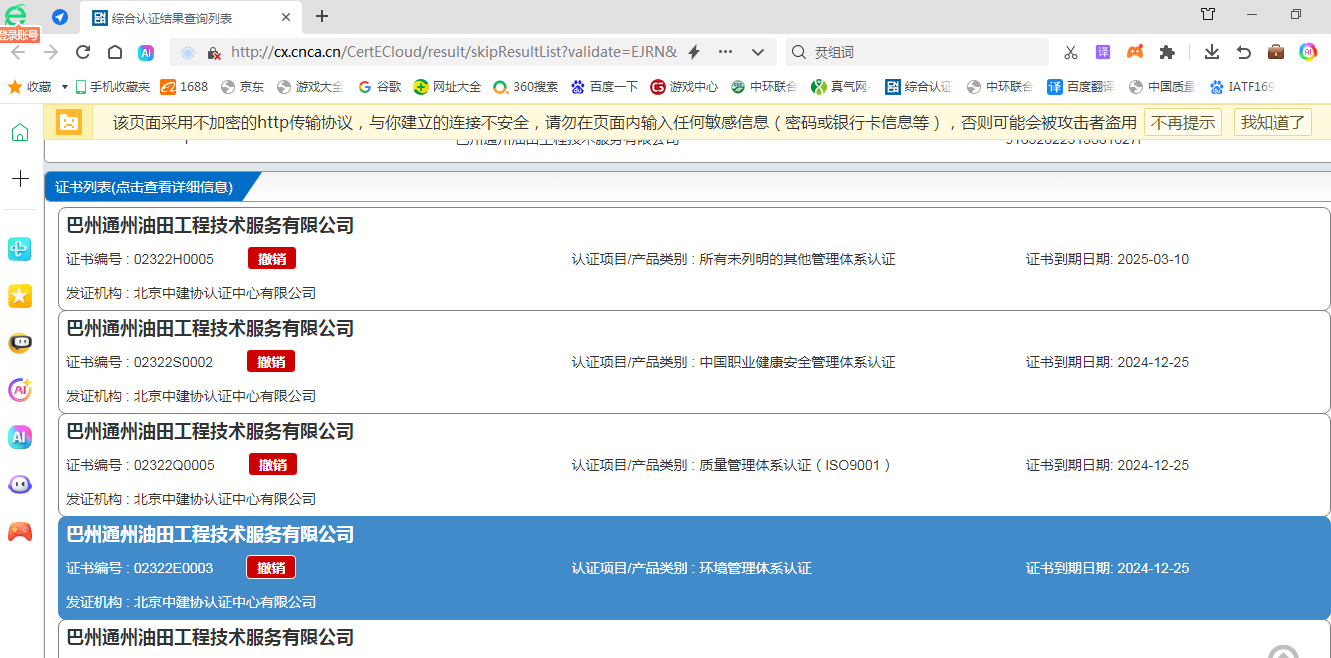Viewport: 1331px width, 658px height.
Task: Click the yellow warning face icon
Action: tap(69, 122)
